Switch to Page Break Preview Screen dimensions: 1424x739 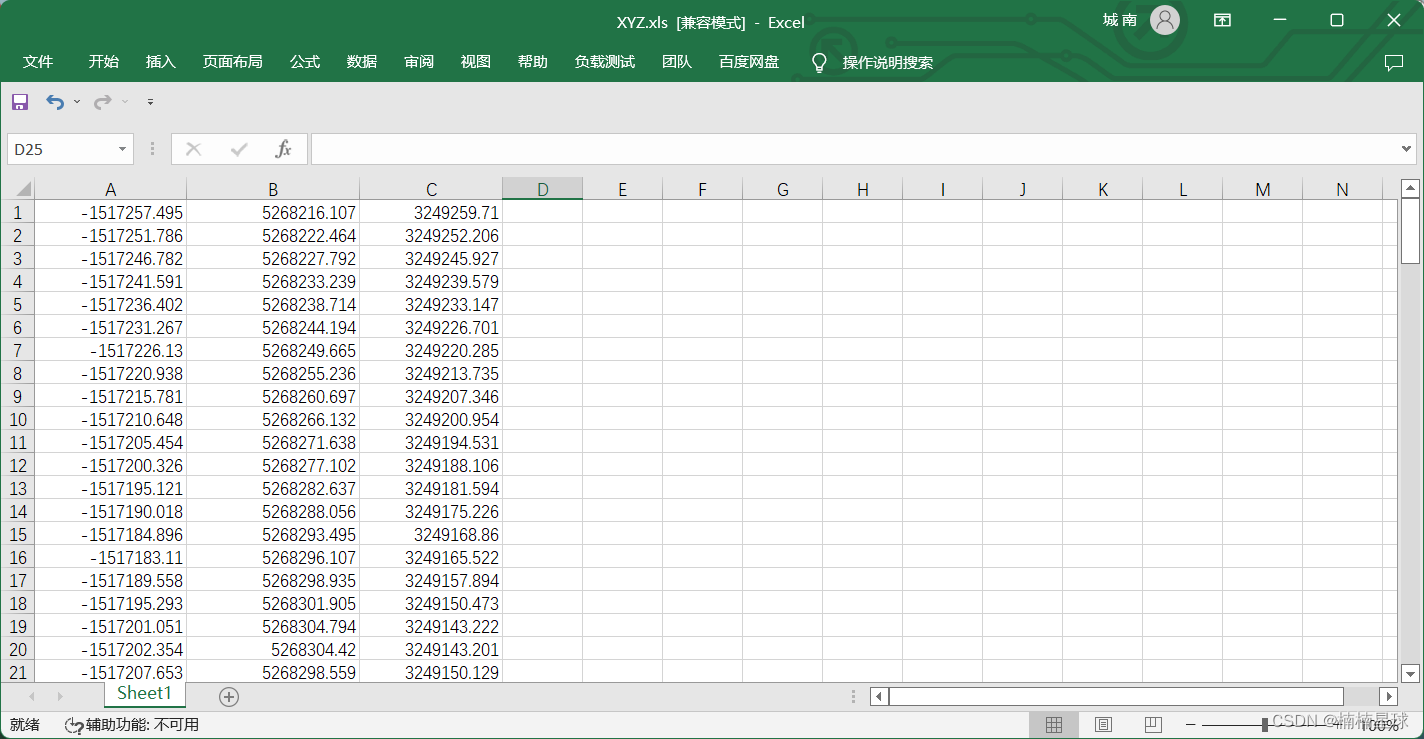(1152, 724)
